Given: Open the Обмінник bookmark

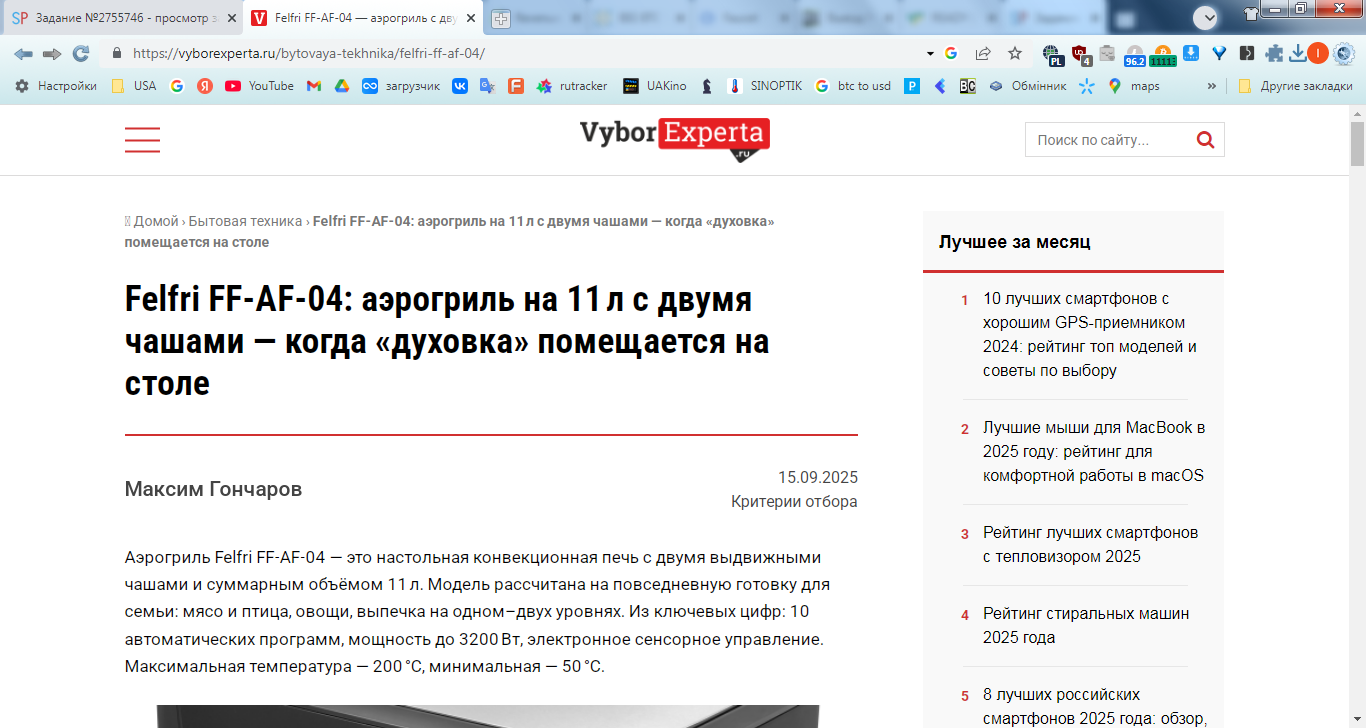Looking at the screenshot, I should [1027, 86].
